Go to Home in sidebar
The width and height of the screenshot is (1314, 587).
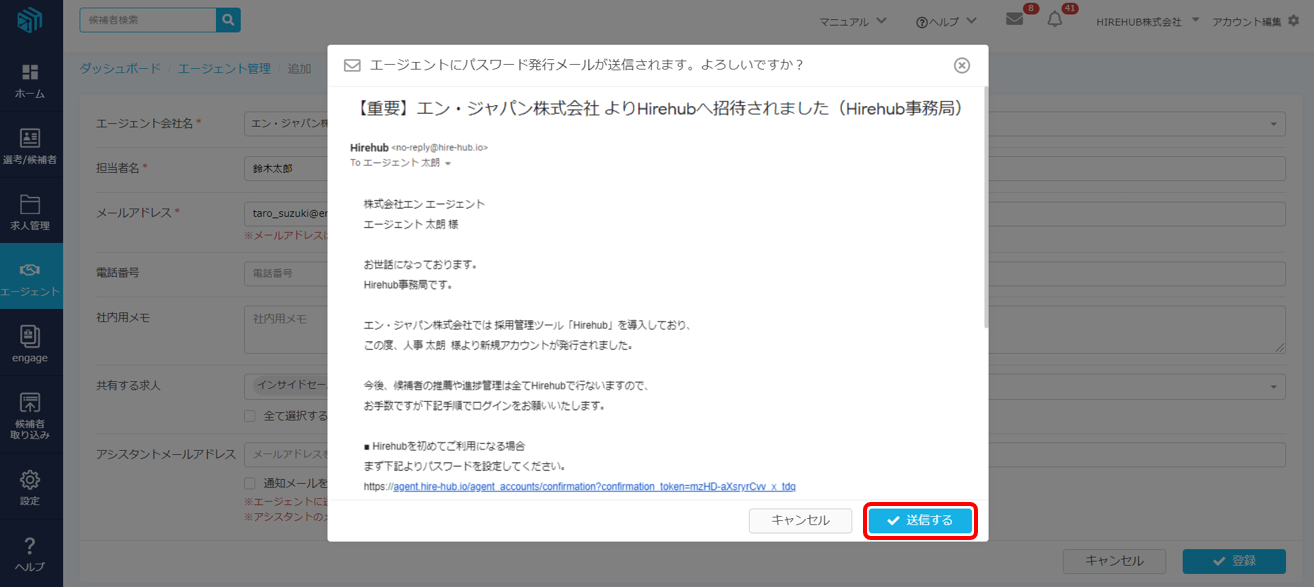coord(30,81)
